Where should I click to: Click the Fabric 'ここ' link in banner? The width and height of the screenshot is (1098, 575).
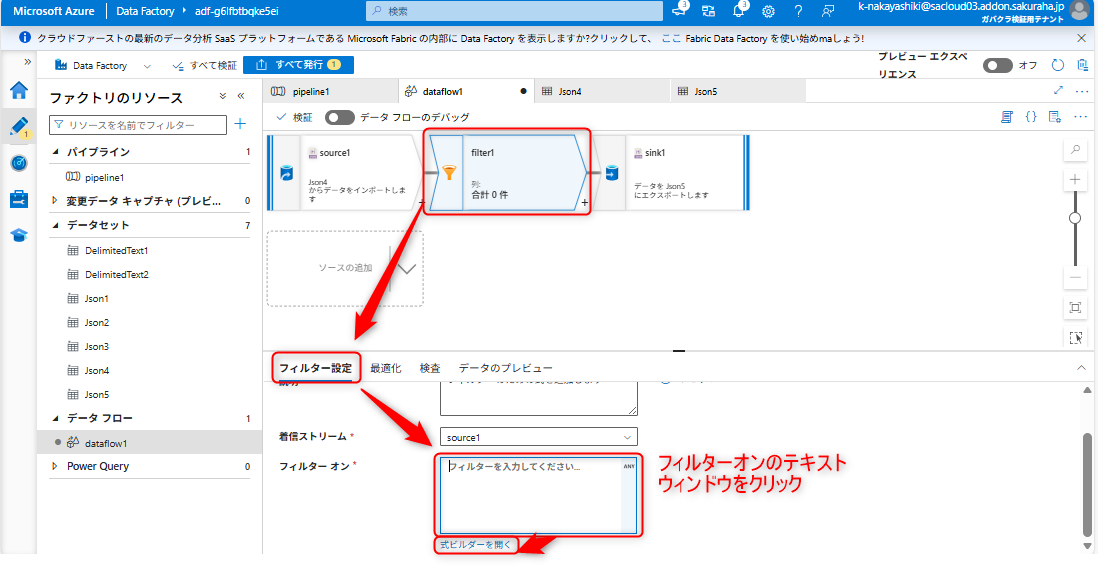pyautogui.click(x=671, y=39)
